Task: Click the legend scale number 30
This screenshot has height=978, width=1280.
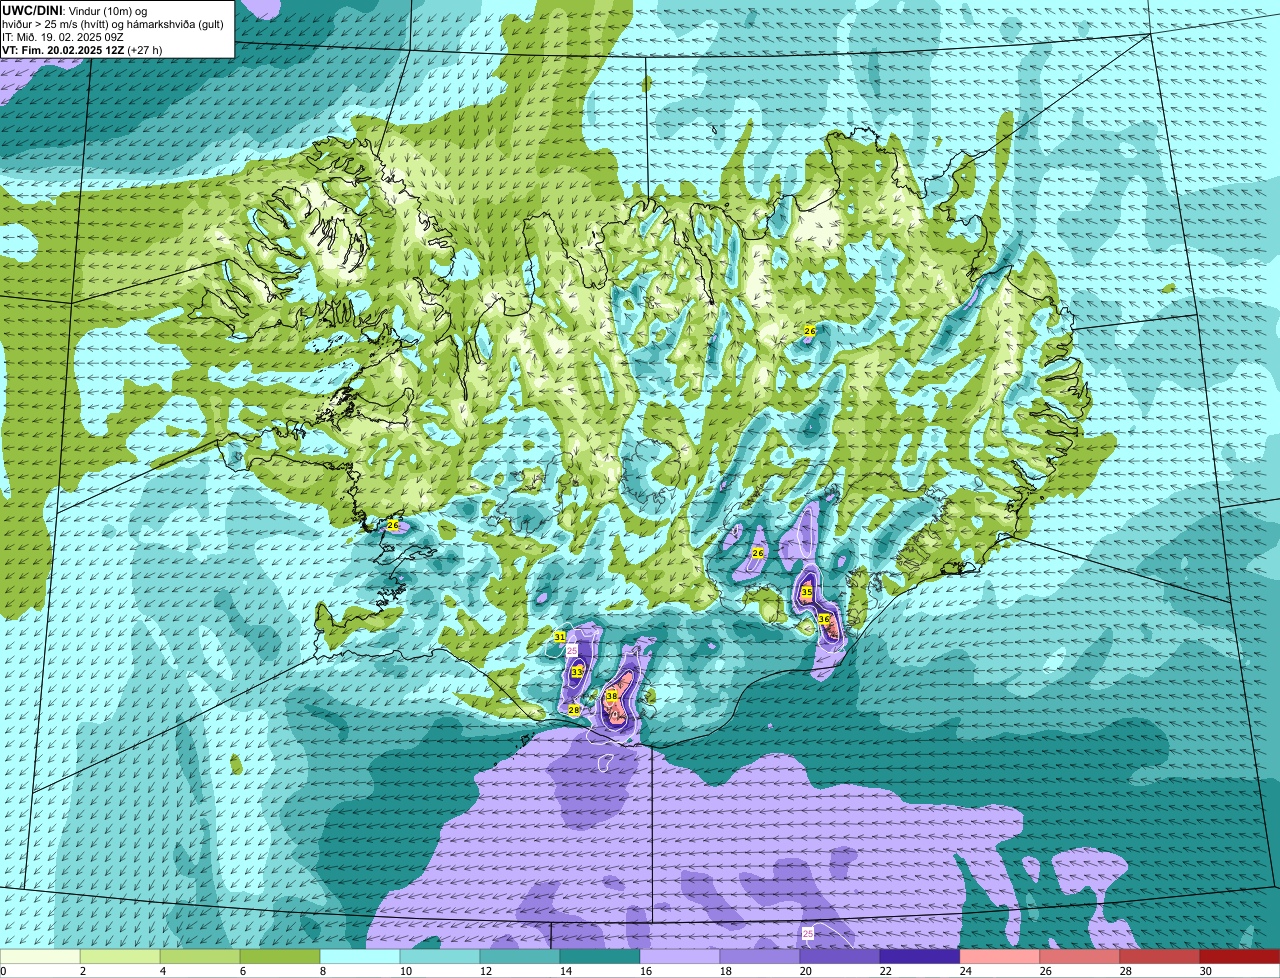Action: (x=1206, y=971)
